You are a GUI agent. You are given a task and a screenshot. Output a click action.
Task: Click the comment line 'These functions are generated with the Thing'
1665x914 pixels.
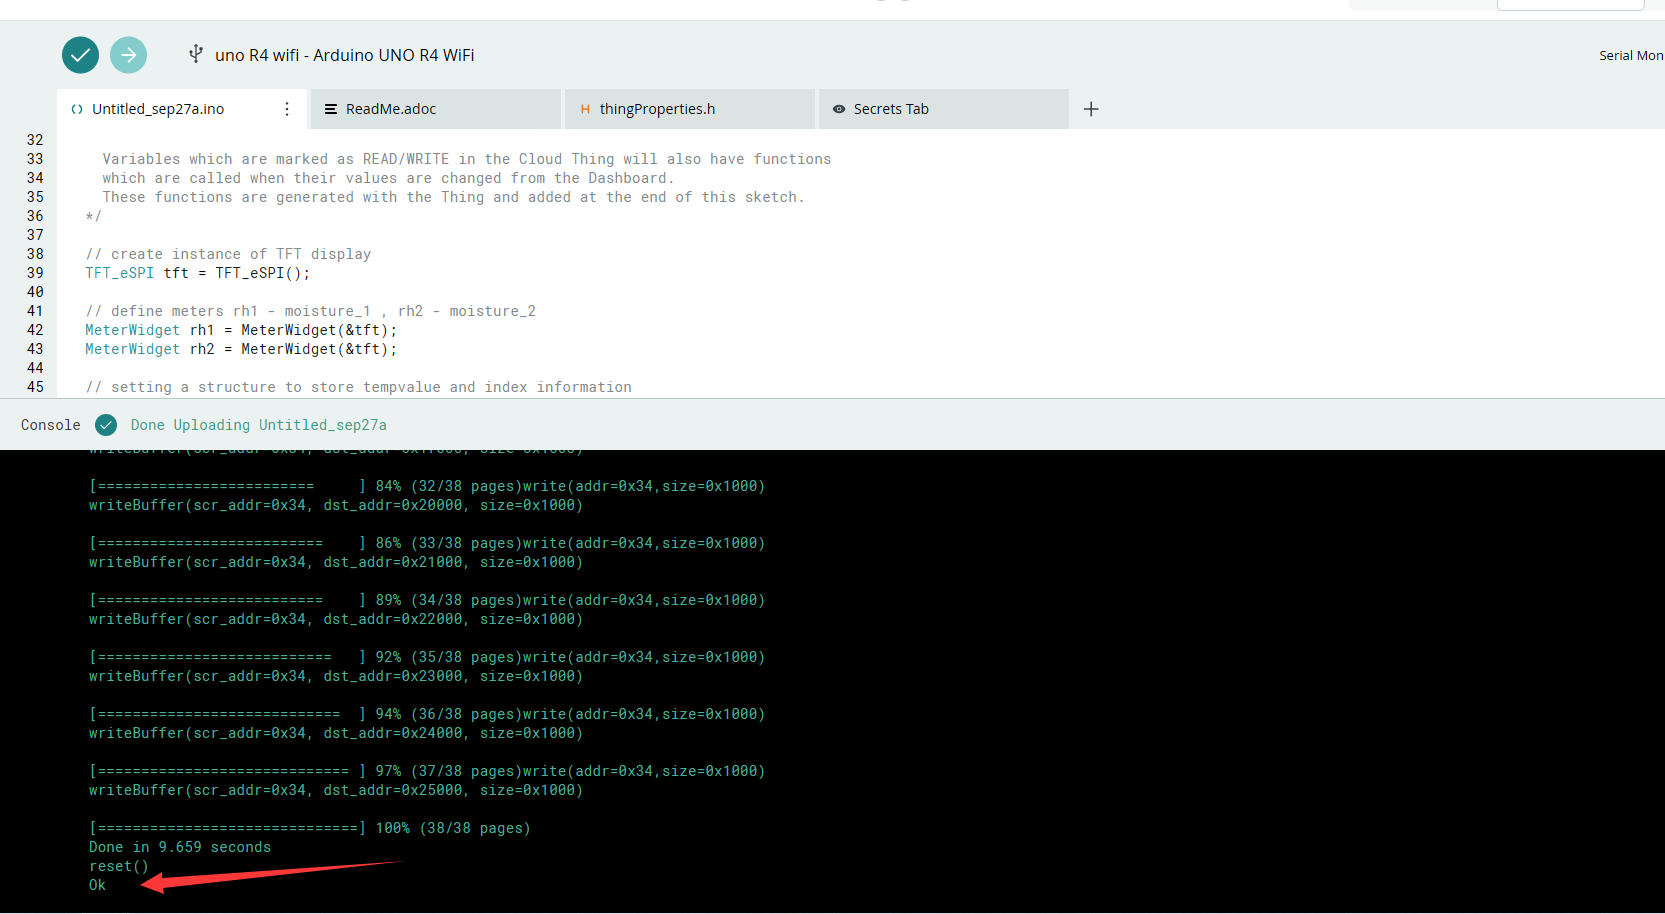pos(453,197)
